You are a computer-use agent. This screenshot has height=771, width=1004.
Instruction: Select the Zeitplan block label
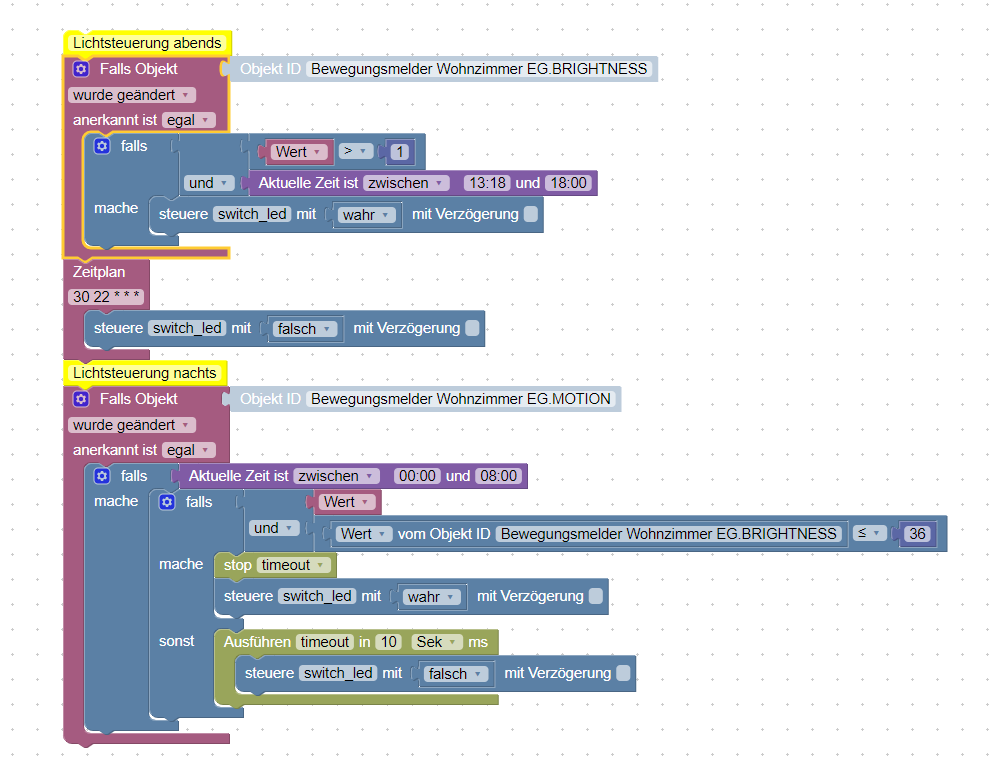(x=99, y=272)
